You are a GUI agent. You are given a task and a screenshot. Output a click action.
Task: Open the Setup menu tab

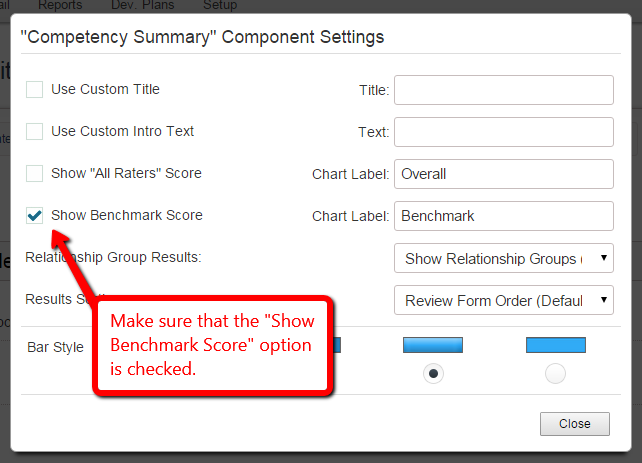220,5
